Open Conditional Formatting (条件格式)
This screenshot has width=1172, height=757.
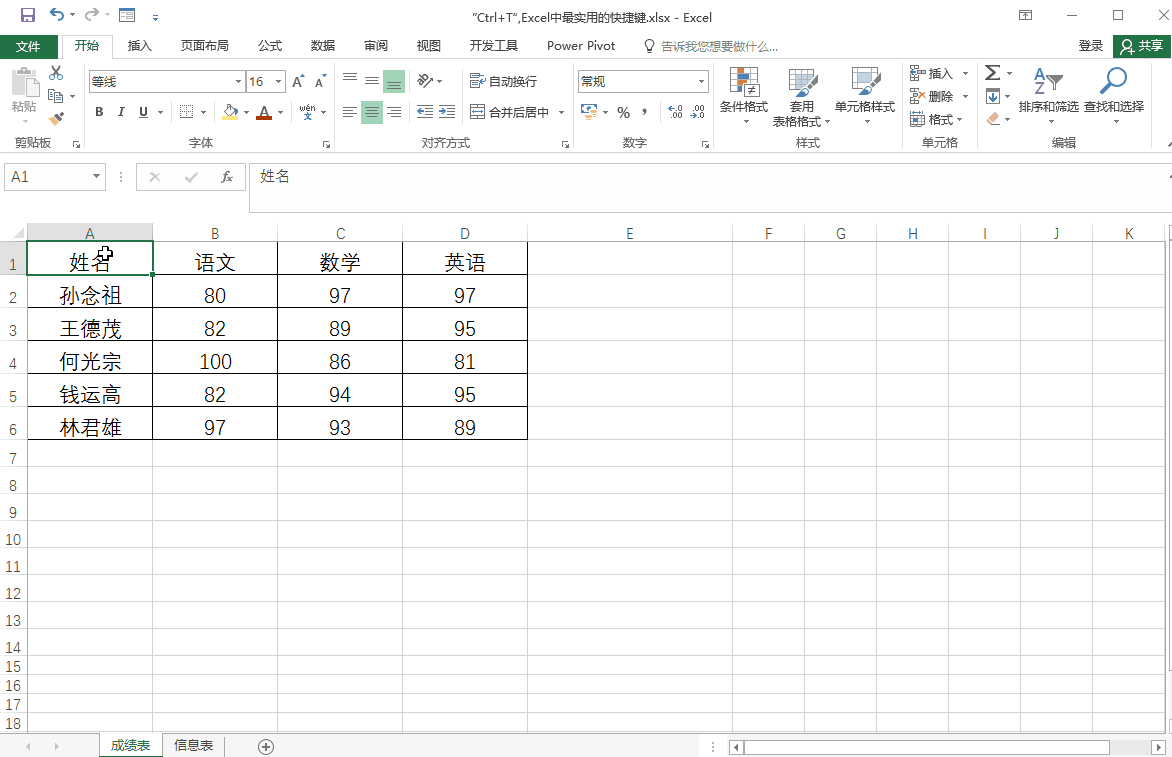click(x=744, y=96)
